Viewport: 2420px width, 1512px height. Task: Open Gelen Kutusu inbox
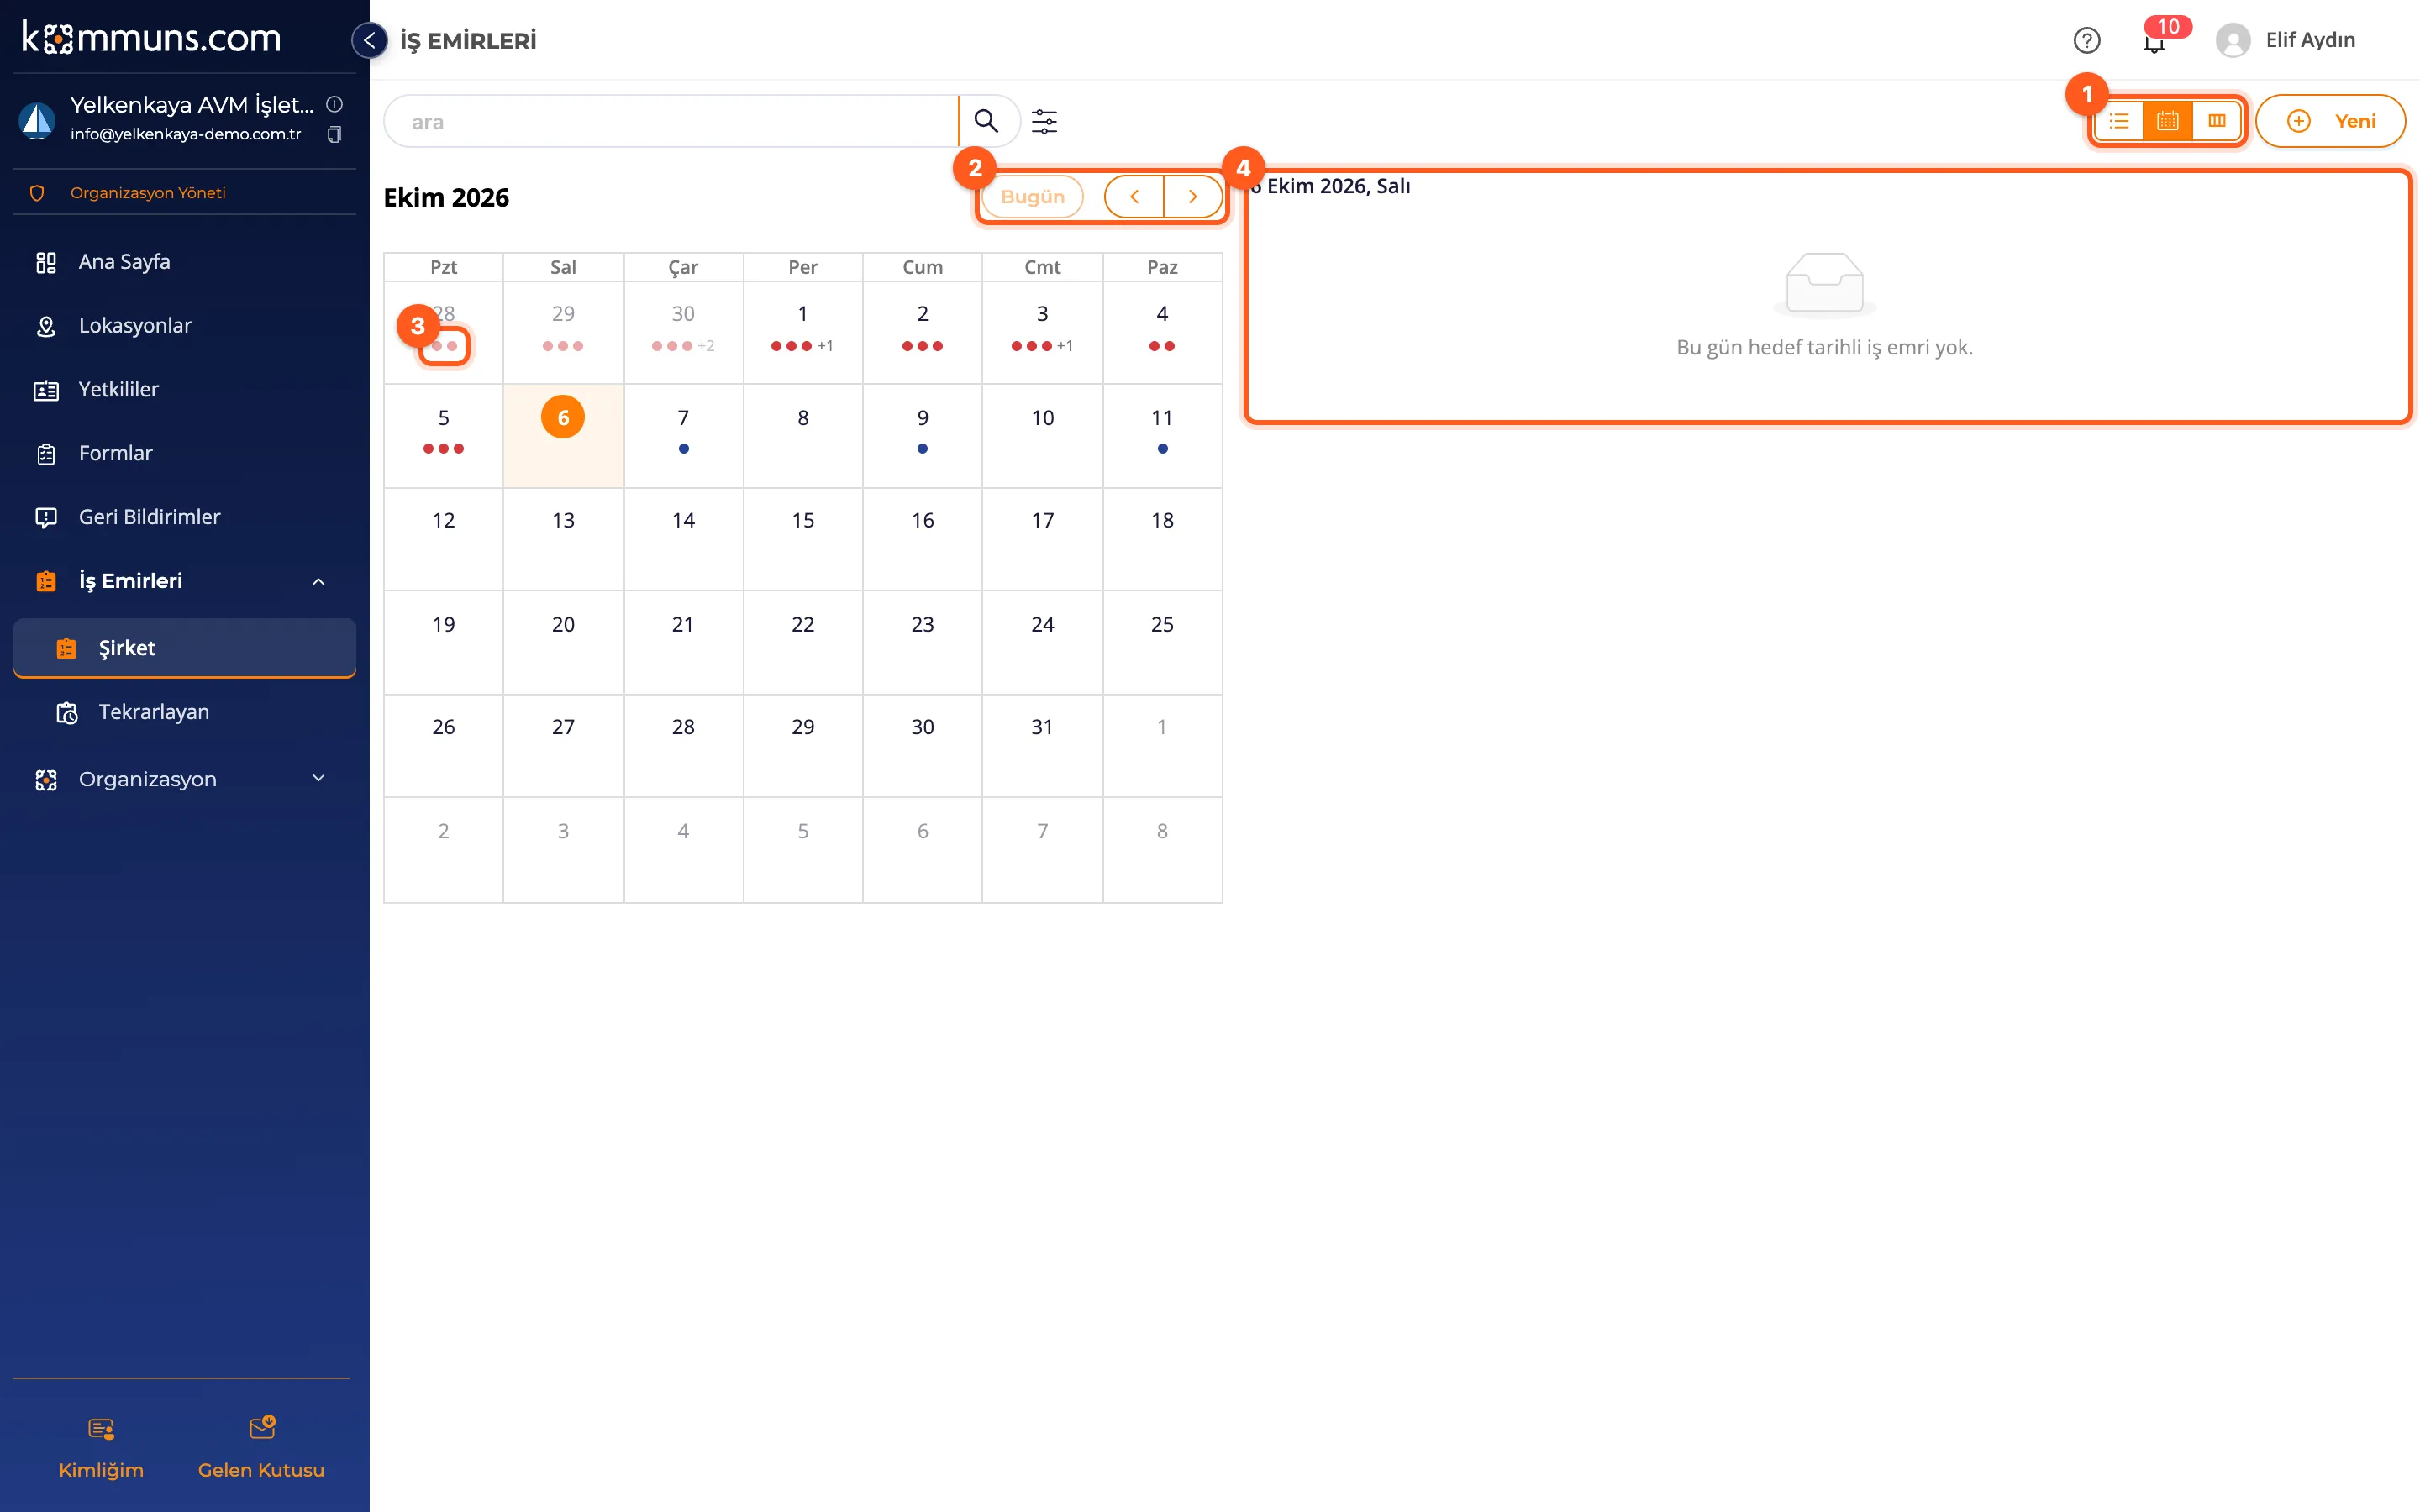click(x=261, y=1447)
